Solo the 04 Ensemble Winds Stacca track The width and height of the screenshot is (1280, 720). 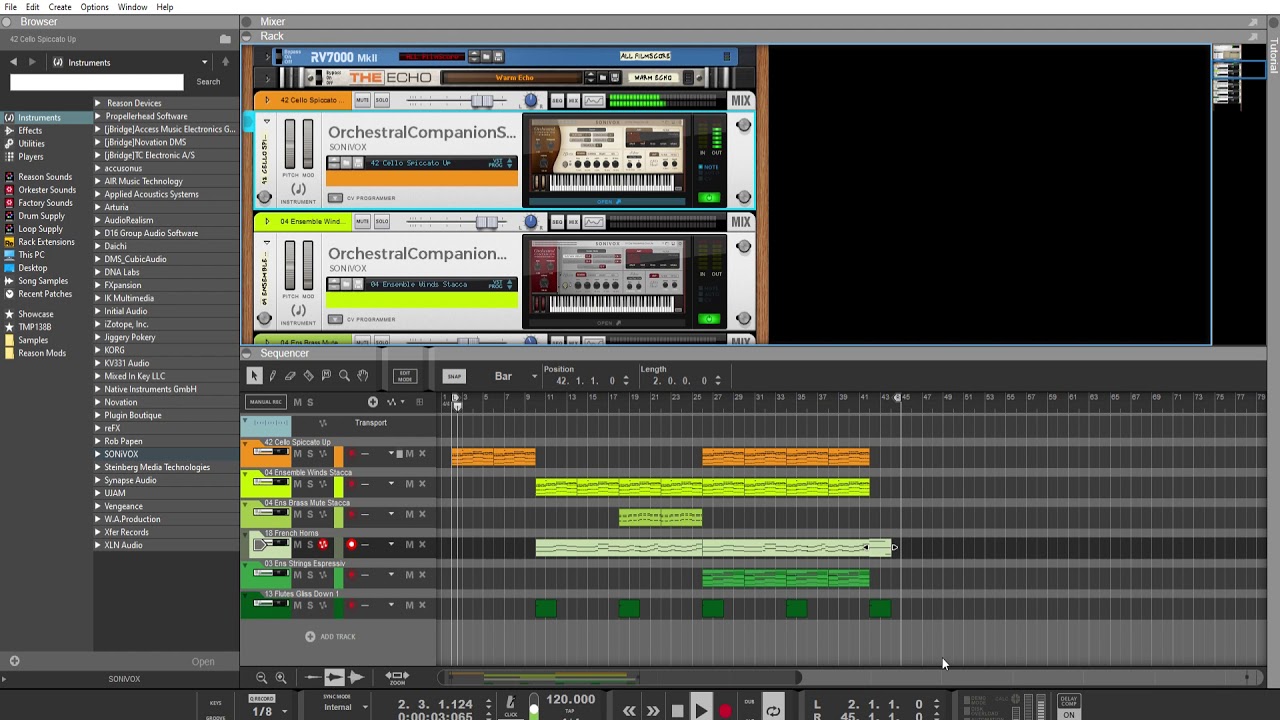[309, 484]
